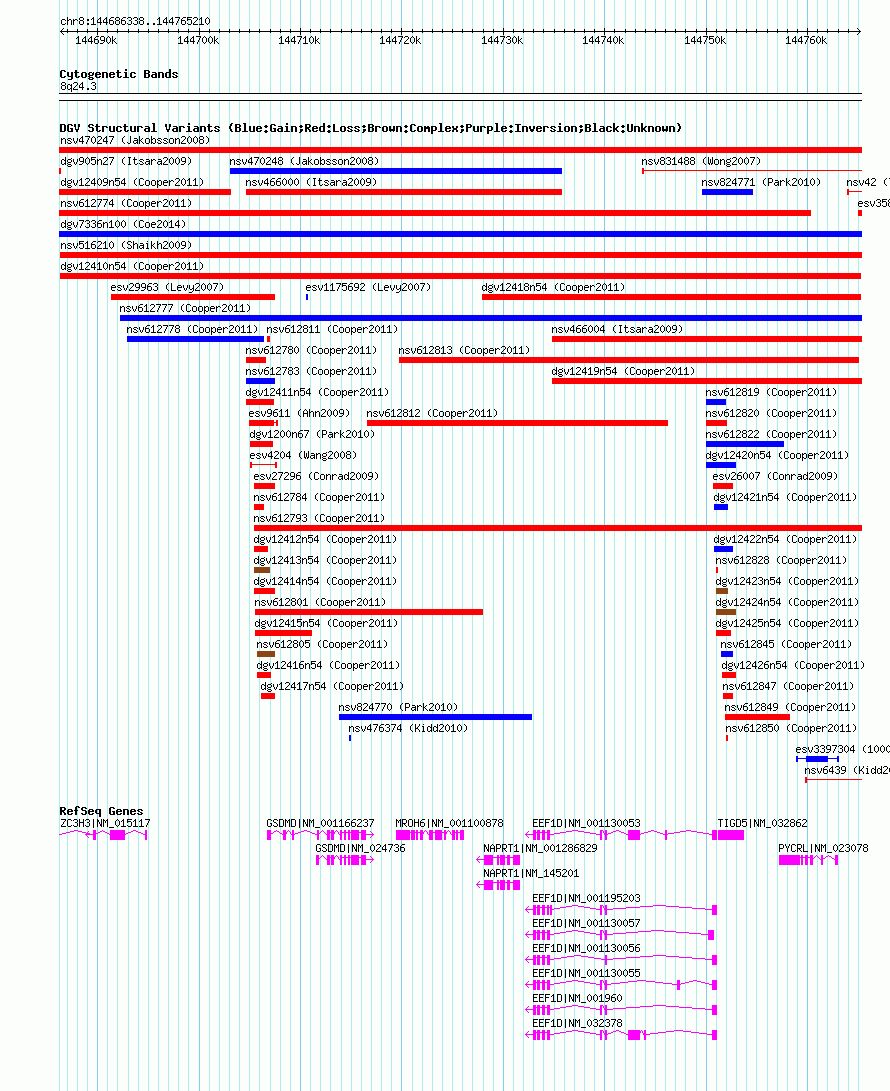Select EEF1D|NM_032378 transcript label

[577, 1023]
